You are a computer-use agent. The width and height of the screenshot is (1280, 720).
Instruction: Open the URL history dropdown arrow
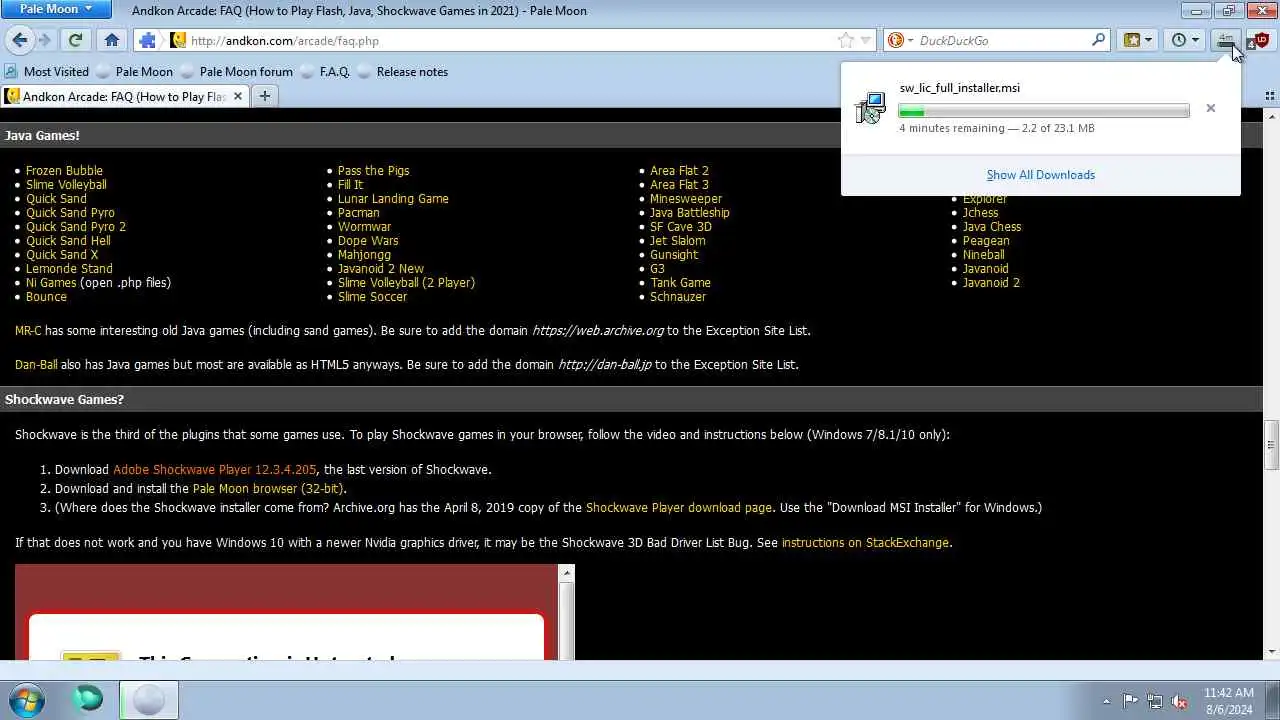(866, 41)
